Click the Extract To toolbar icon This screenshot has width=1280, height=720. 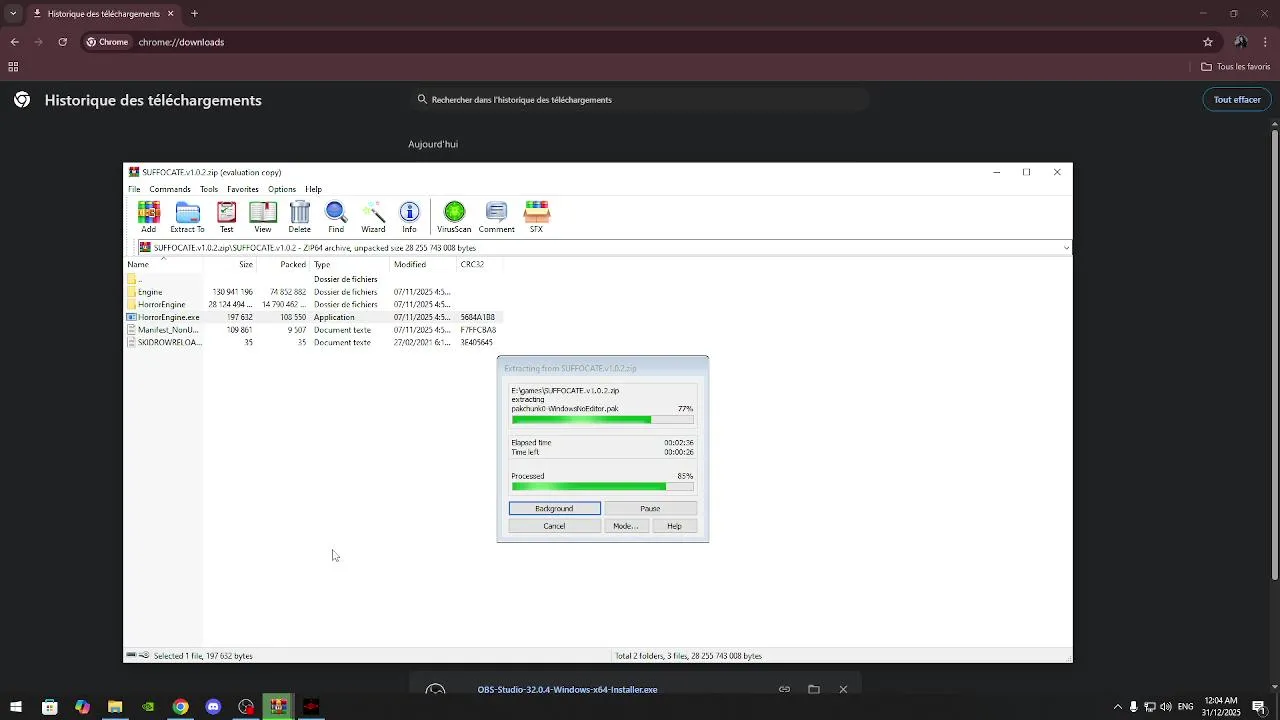[x=187, y=217]
